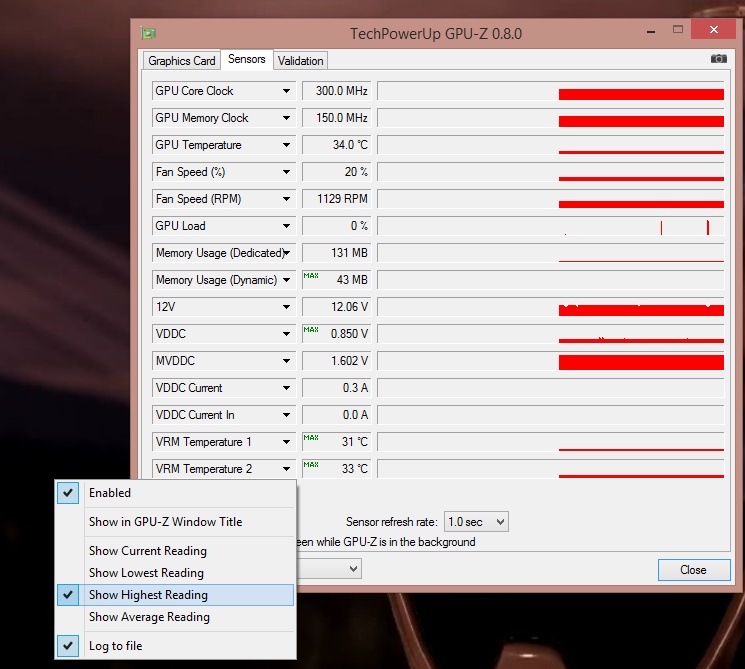This screenshot has height=669, width=745.
Task: Open VRM Temperature 2 dropdown
Action: point(287,469)
